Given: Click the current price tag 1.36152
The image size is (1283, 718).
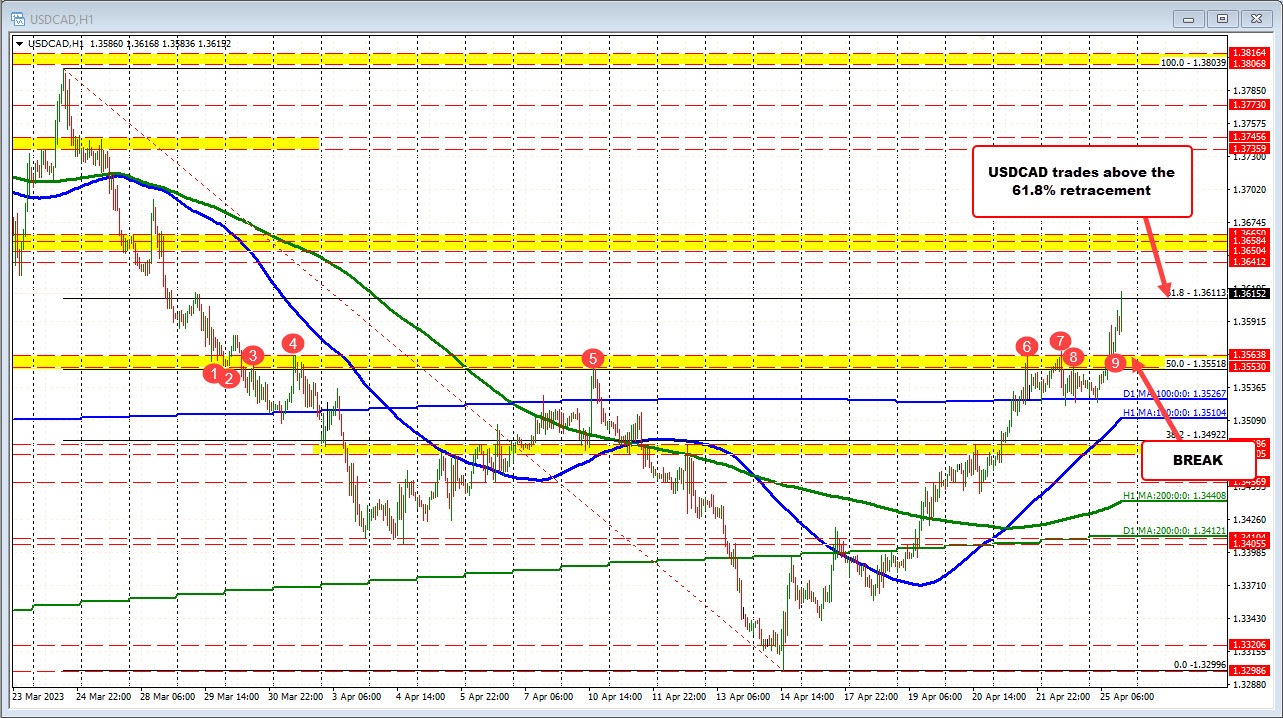Looking at the screenshot, I should click(1250, 294).
